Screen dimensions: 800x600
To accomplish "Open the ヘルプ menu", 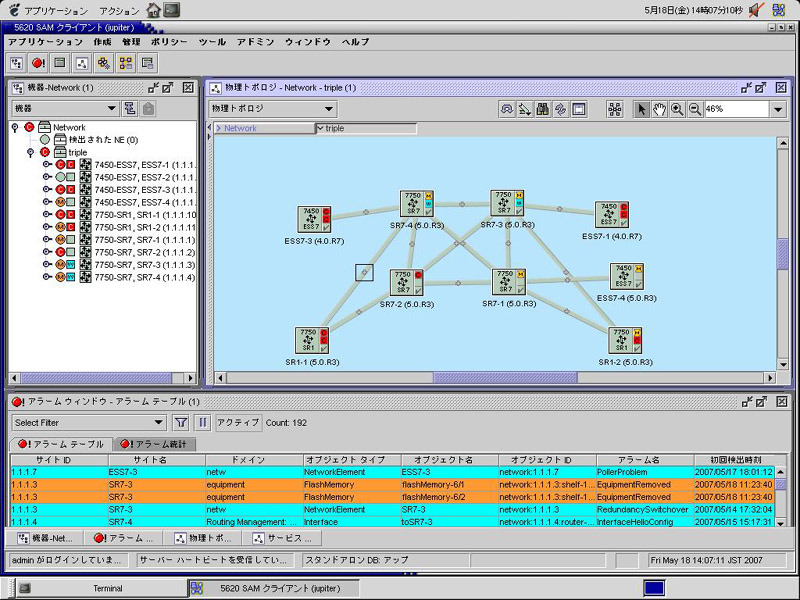I will tap(356, 42).
